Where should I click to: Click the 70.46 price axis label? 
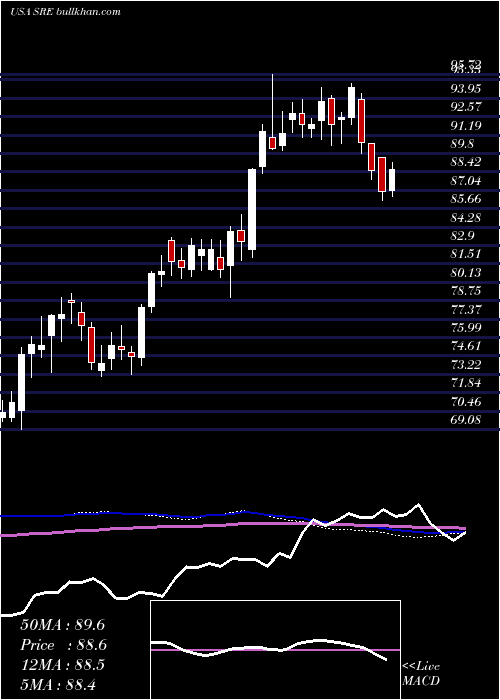466,402
